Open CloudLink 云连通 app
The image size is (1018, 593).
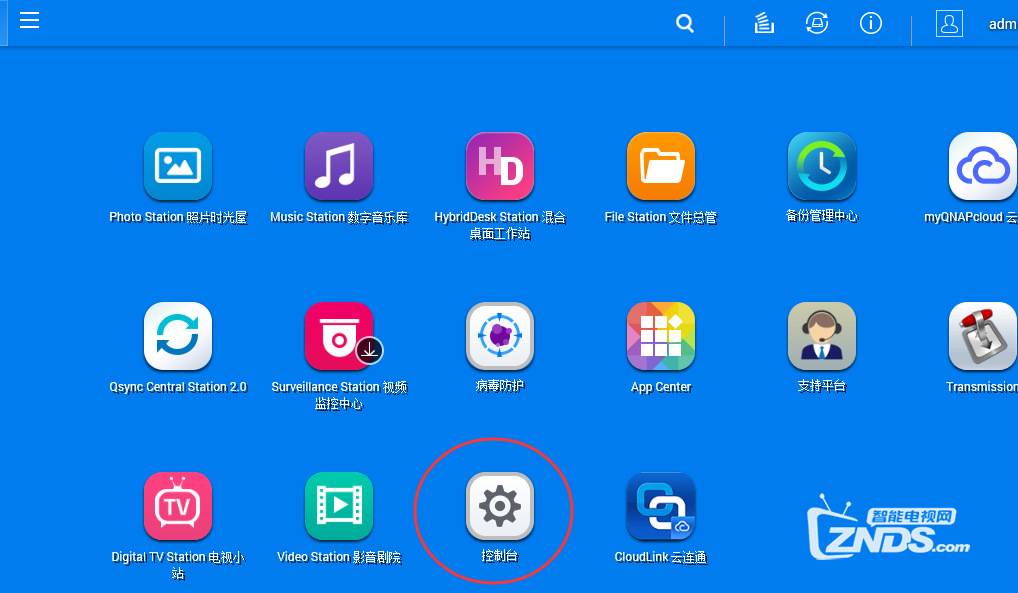pyautogui.click(x=661, y=507)
